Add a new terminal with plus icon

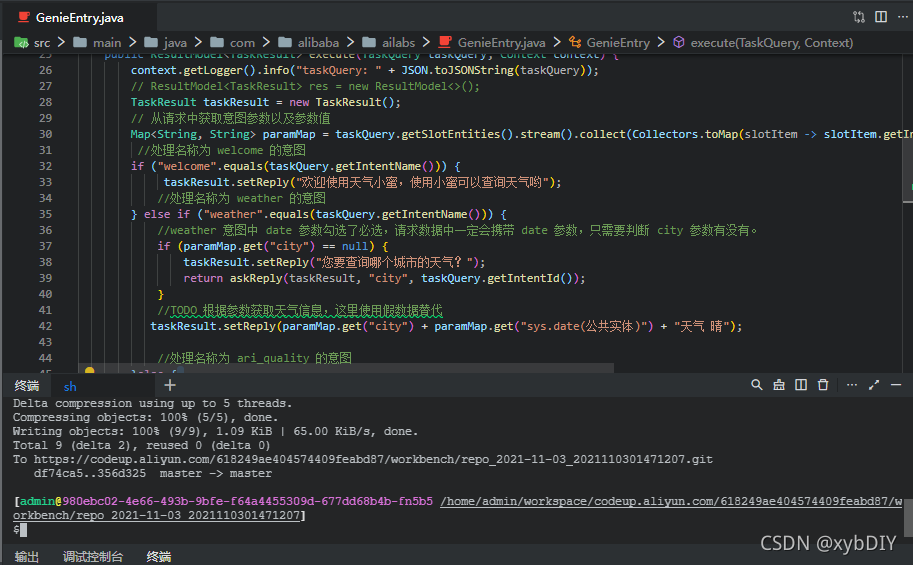[169, 385]
